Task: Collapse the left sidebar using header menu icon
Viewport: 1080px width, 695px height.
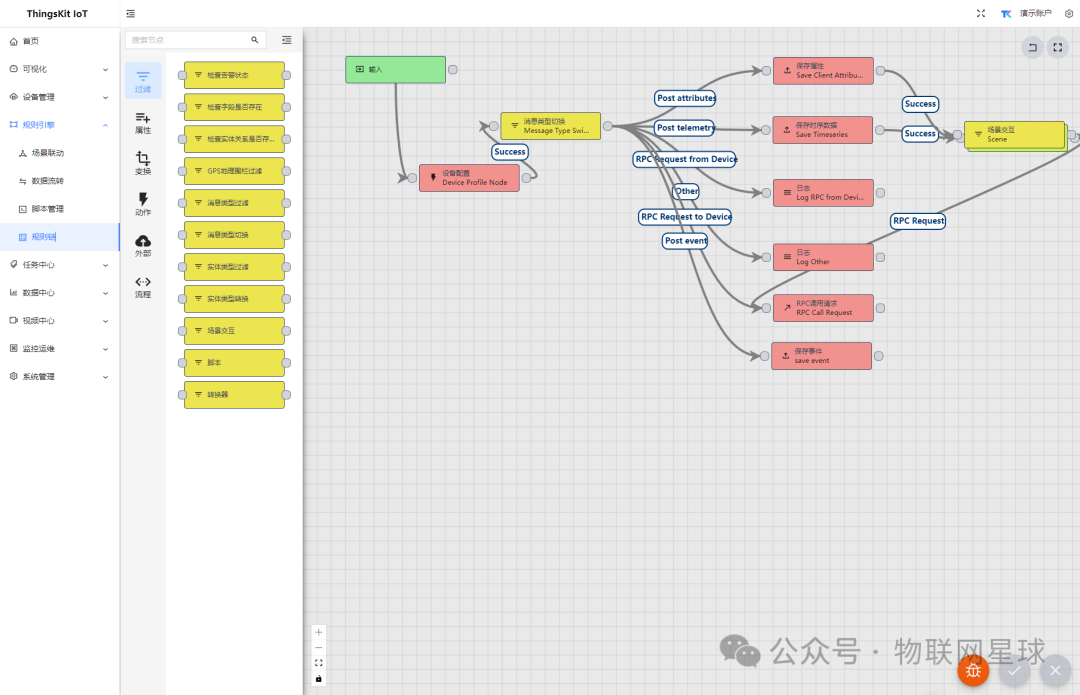Action: pos(131,14)
